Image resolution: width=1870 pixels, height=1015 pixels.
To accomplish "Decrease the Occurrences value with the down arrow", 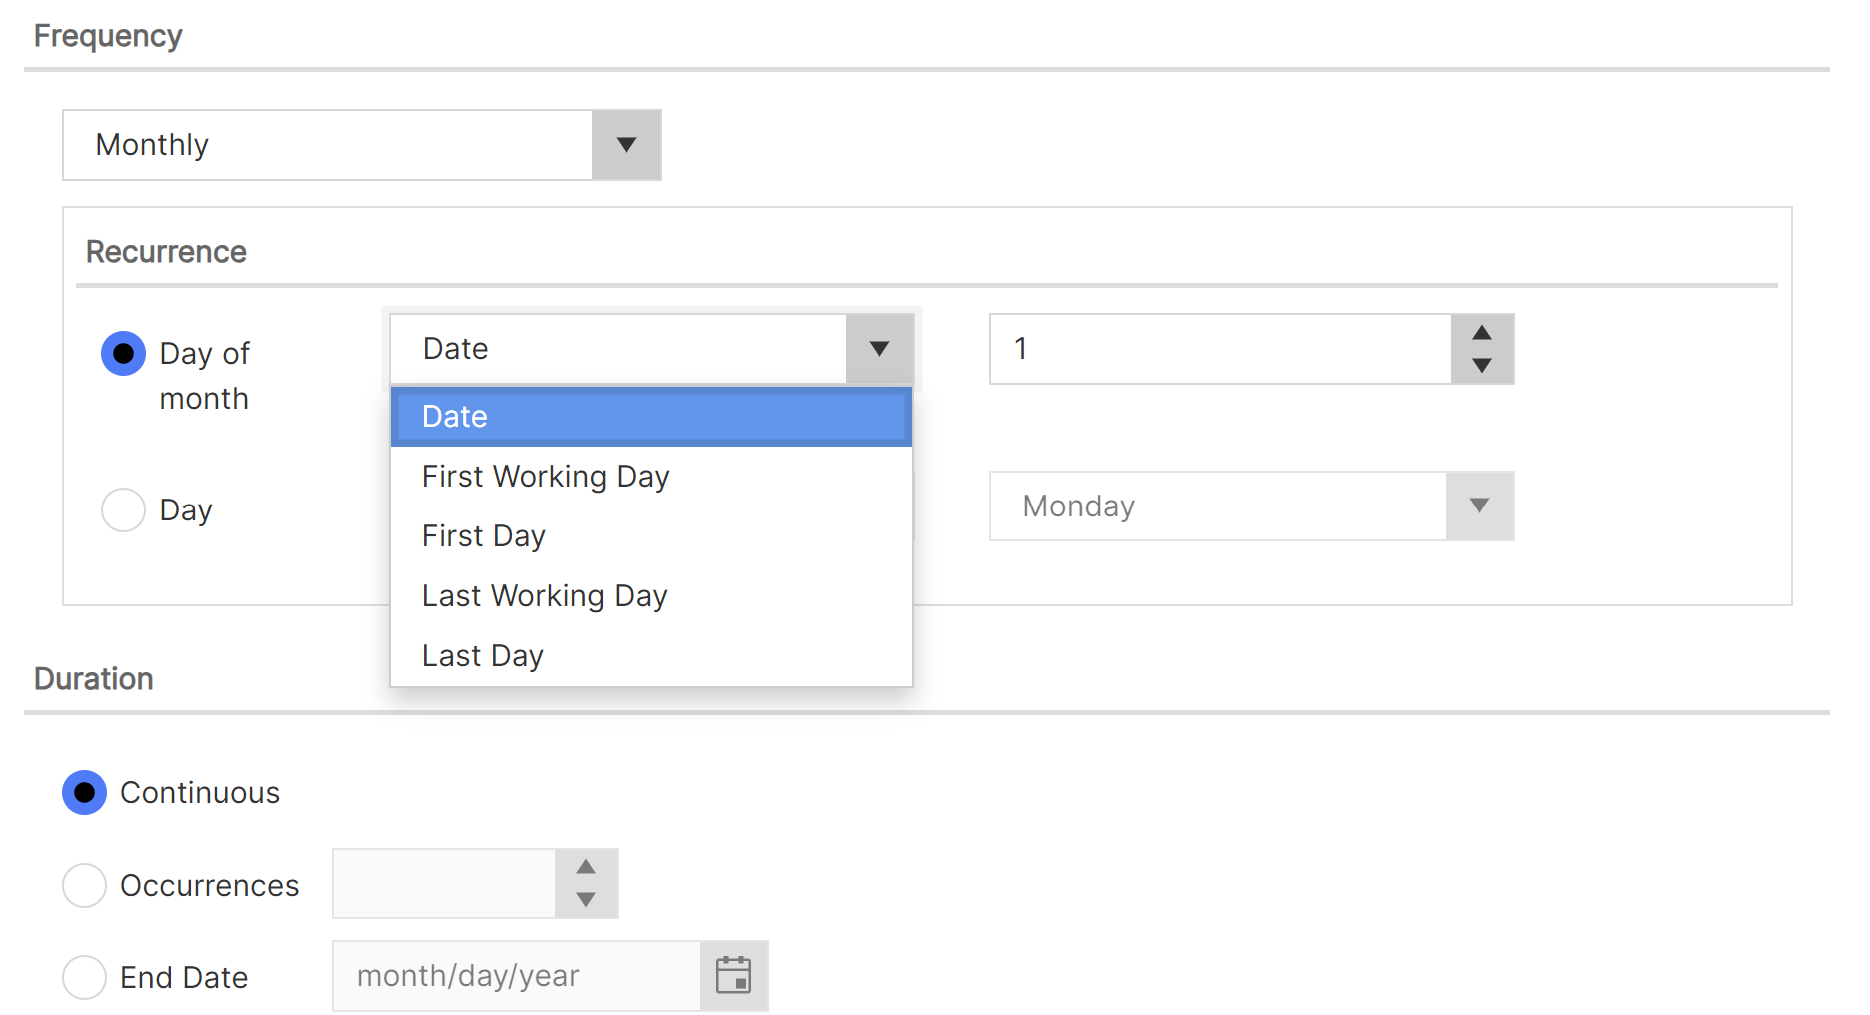I will (x=586, y=901).
